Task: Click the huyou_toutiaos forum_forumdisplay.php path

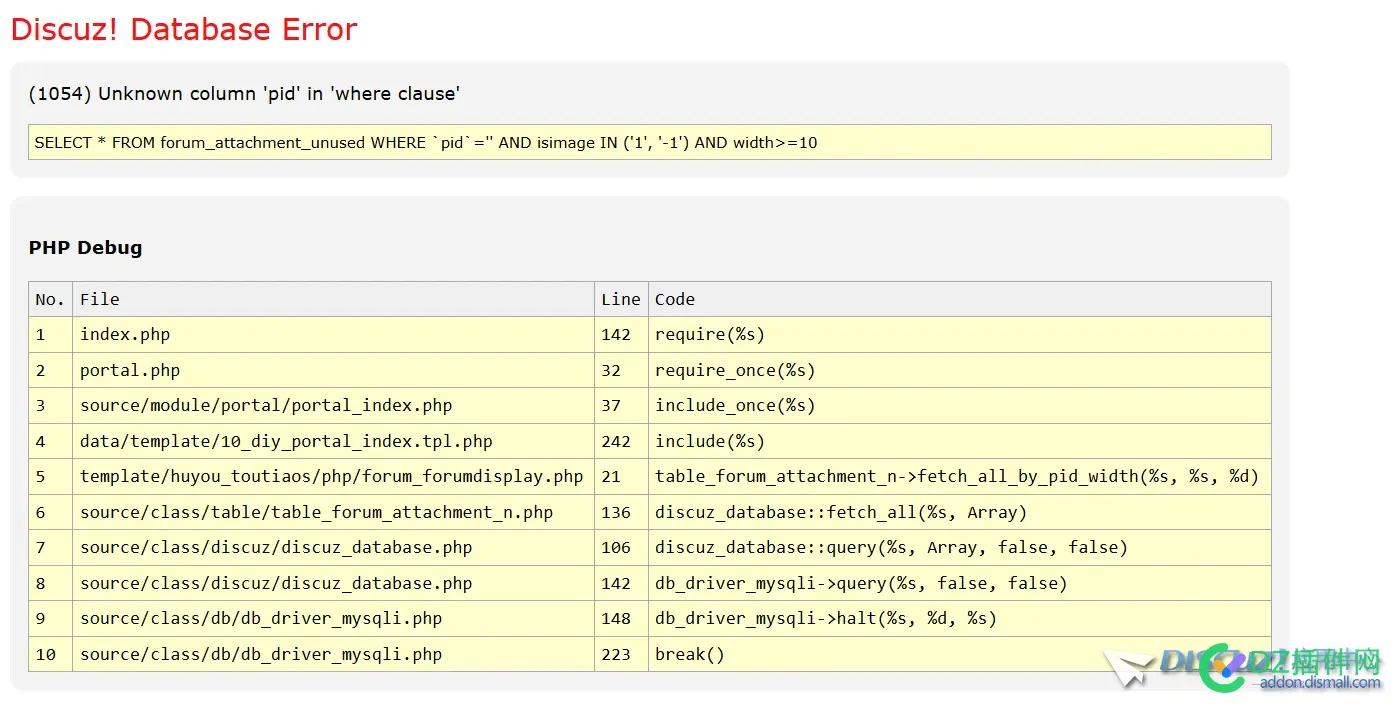Action: (331, 477)
